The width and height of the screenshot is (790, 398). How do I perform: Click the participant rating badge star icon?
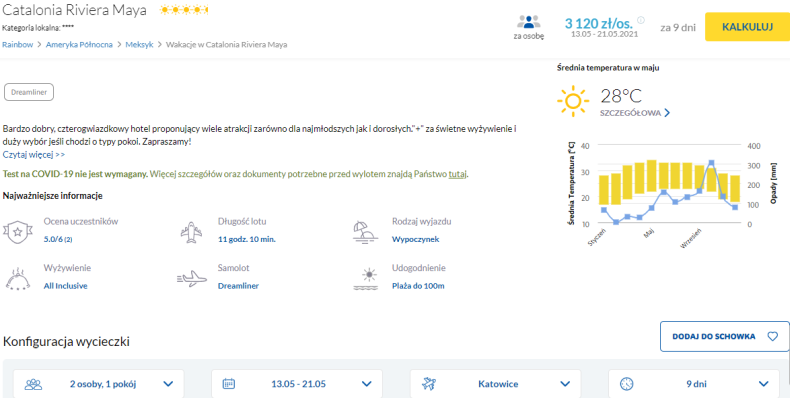point(18,231)
